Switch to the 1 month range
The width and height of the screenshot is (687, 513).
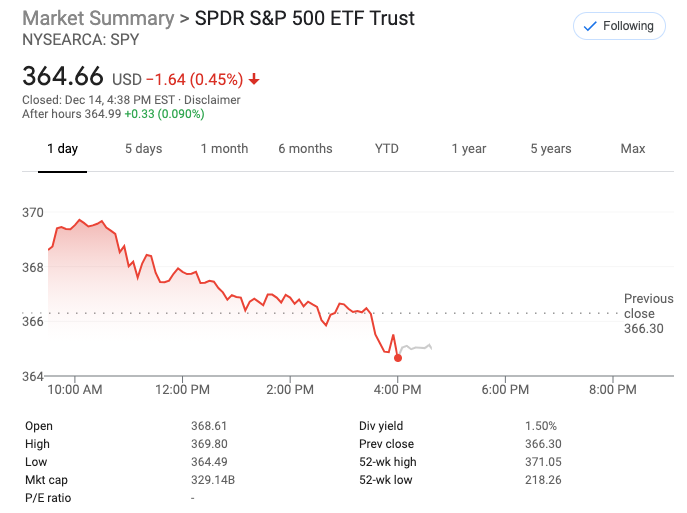tap(224, 149)
